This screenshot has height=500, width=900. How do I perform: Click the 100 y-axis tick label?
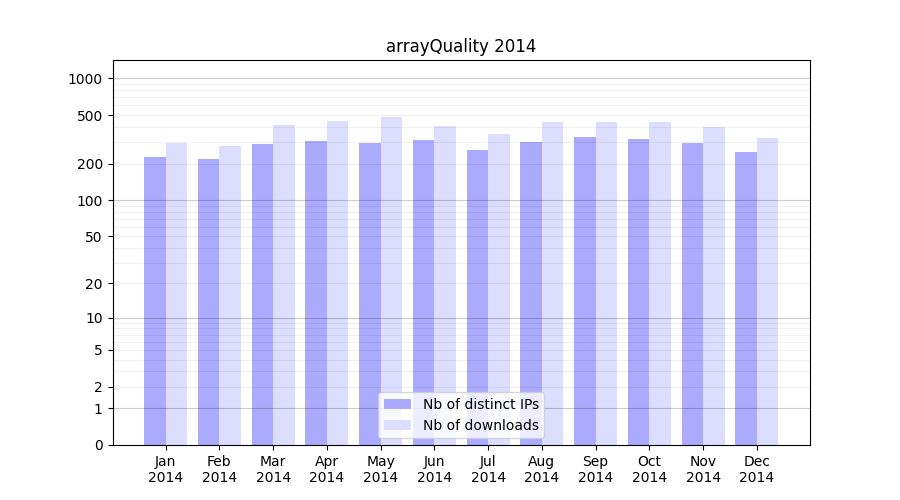[90, 201]
